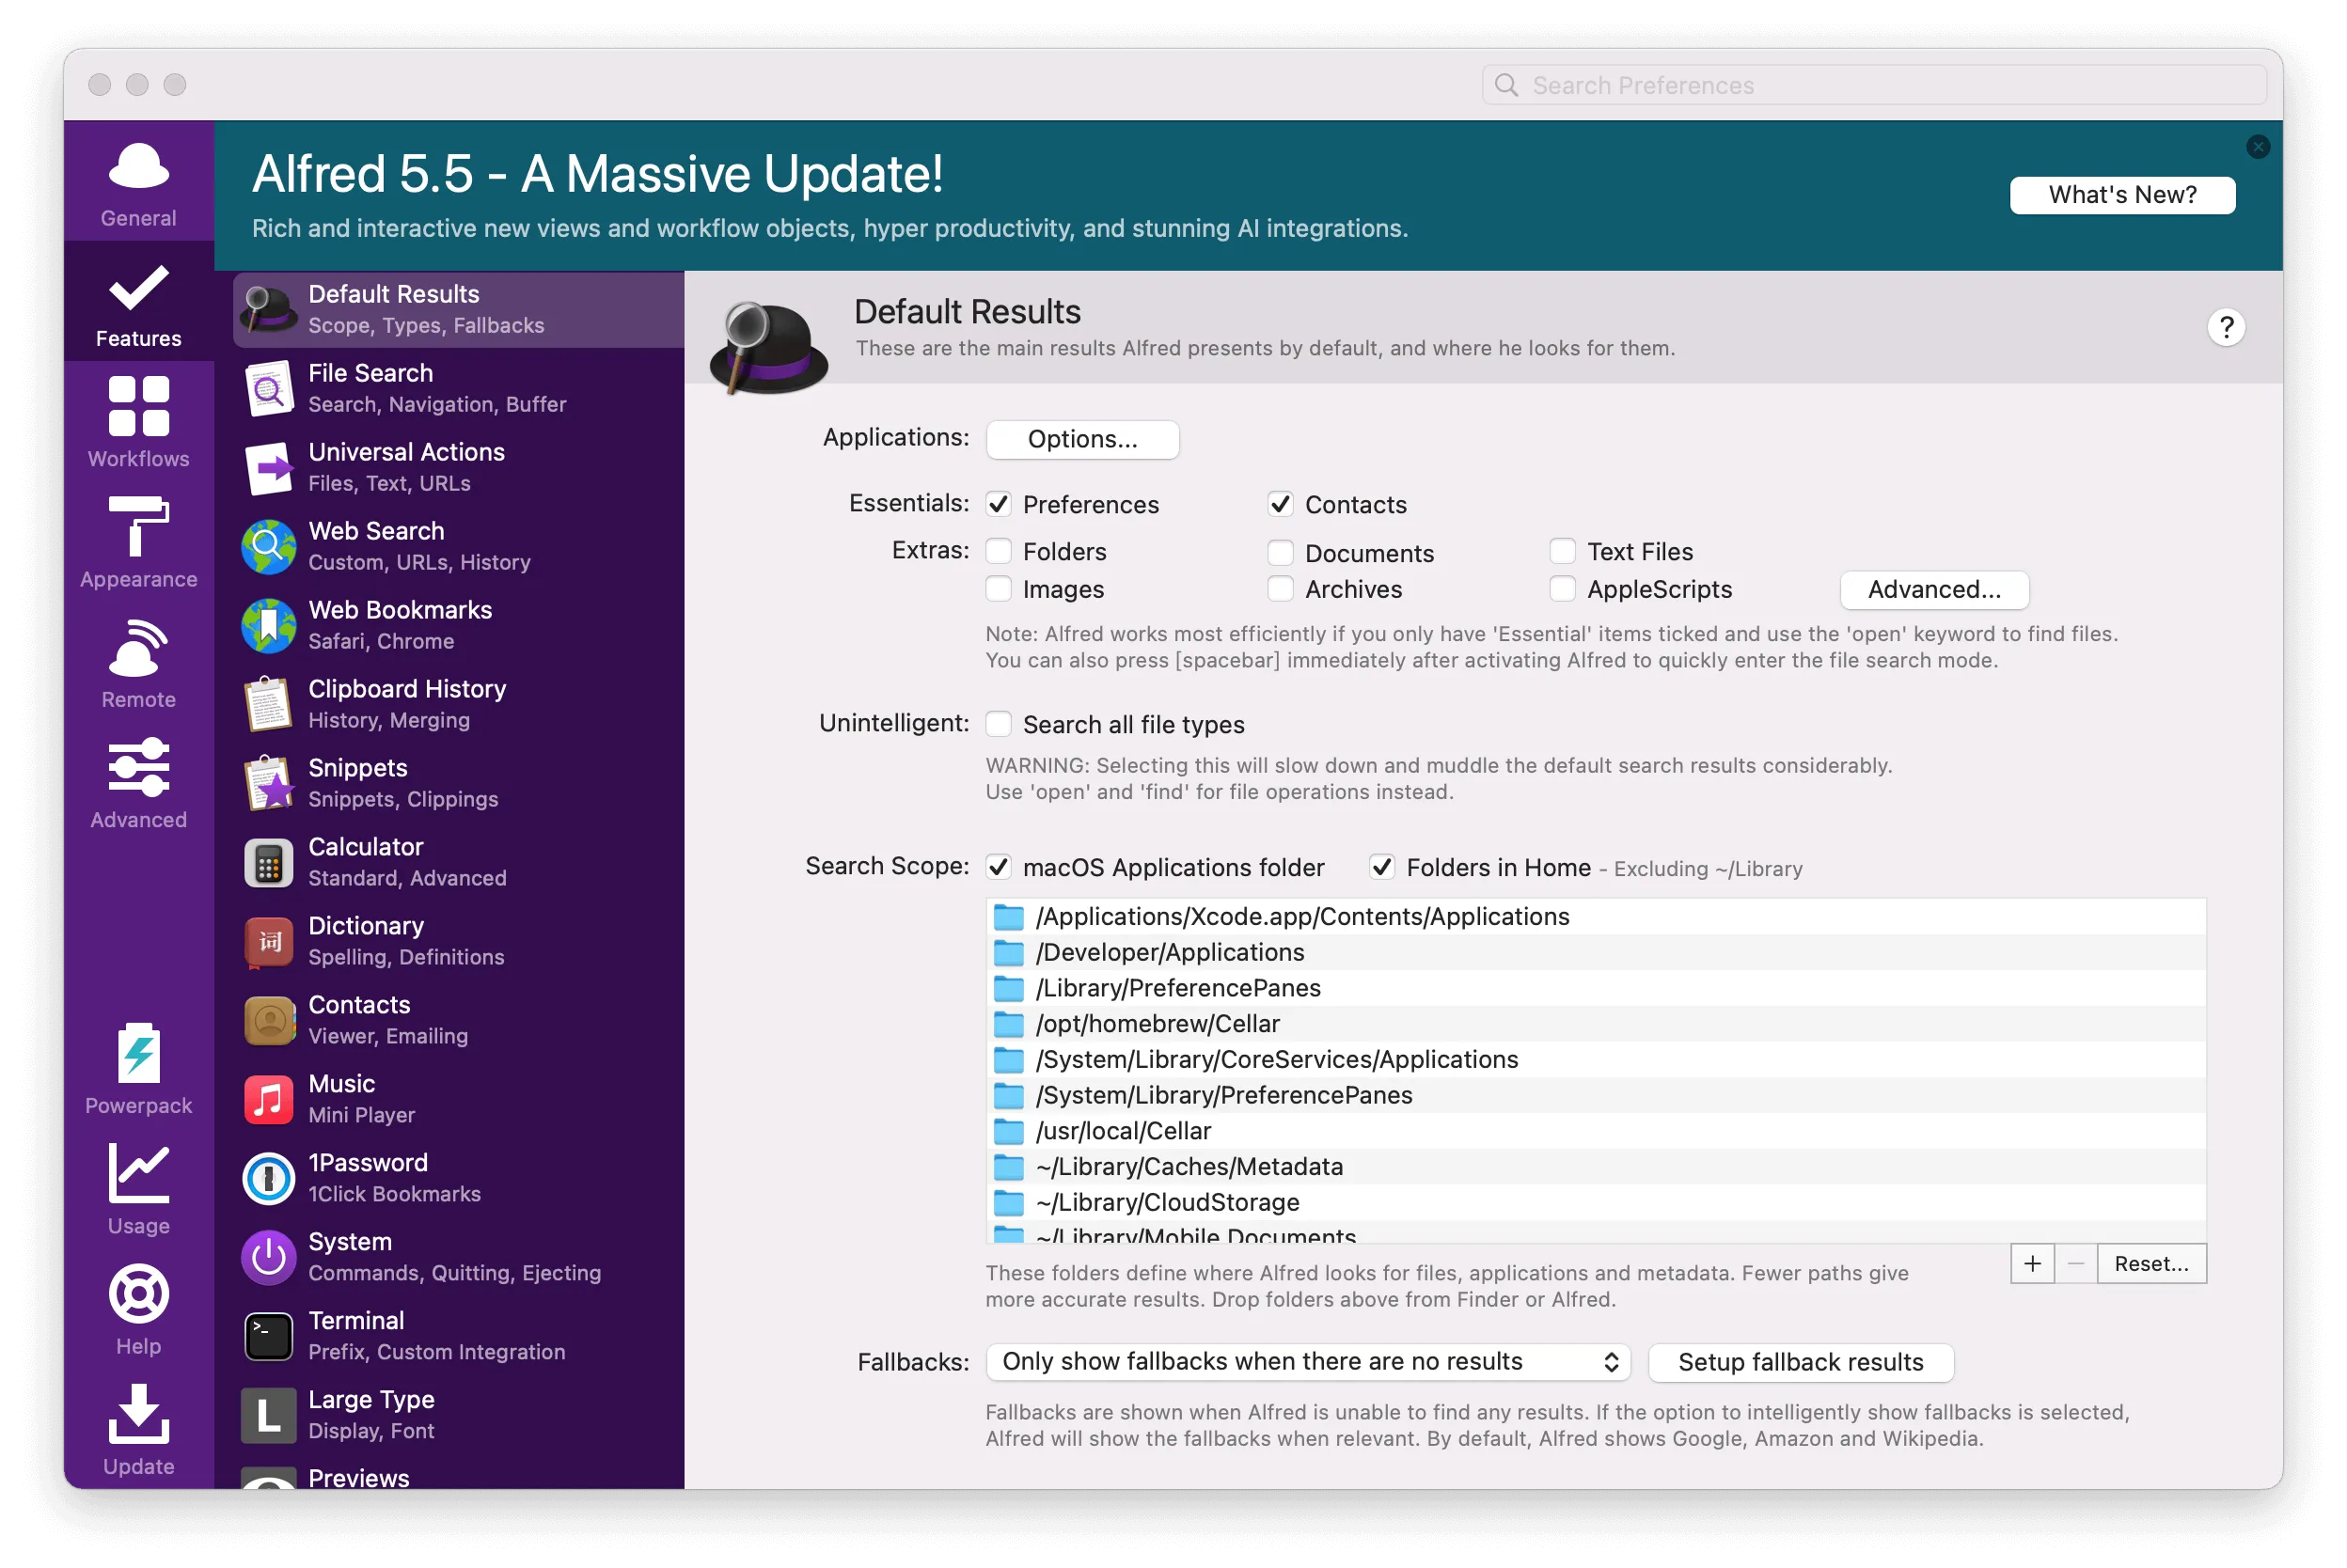Click the Music note icon
Screen dimensions: 2347x1568
(268, 1099)
